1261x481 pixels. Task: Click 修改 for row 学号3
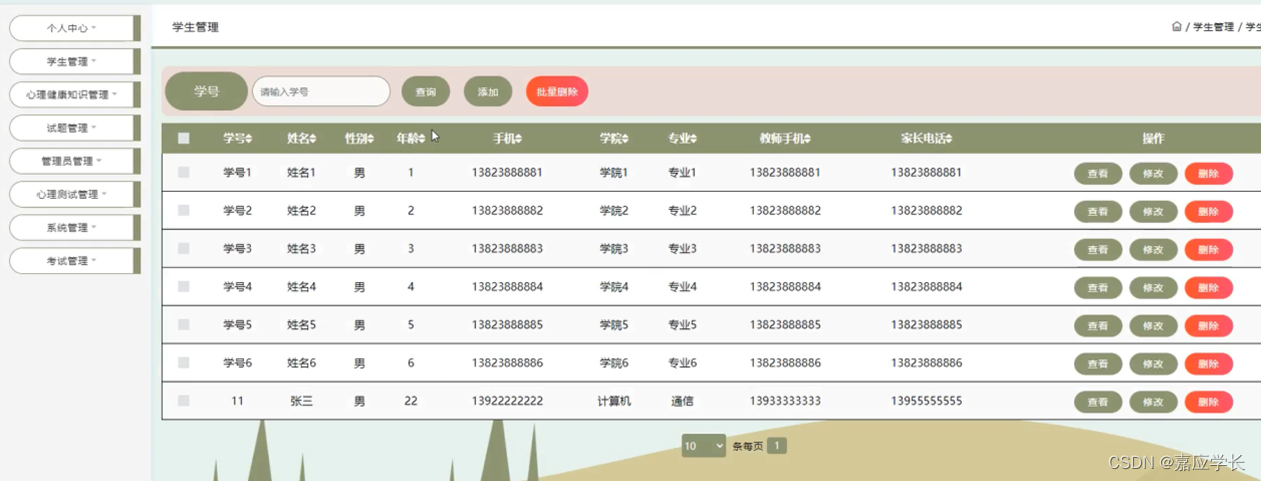coord(1153,250)
